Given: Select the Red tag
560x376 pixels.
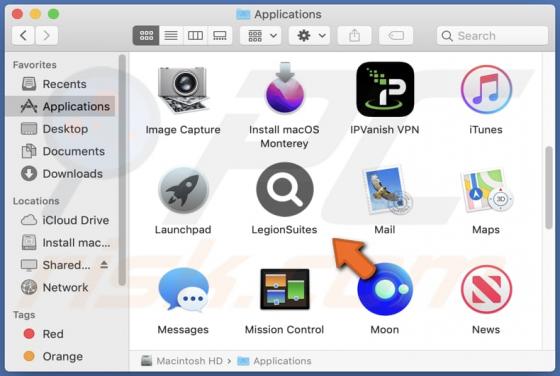Looking at the screenshot, I should pyautogui.click(x=61, y=334).
